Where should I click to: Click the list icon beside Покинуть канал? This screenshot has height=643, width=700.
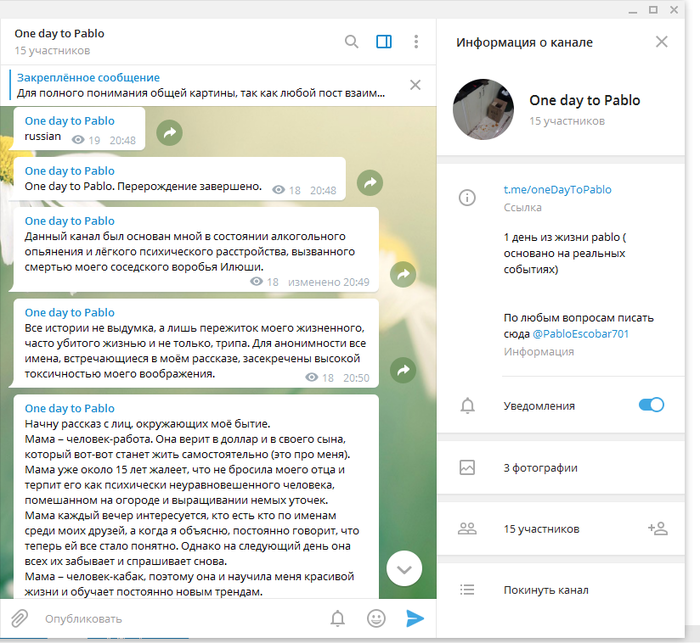(x=467, y=590)
